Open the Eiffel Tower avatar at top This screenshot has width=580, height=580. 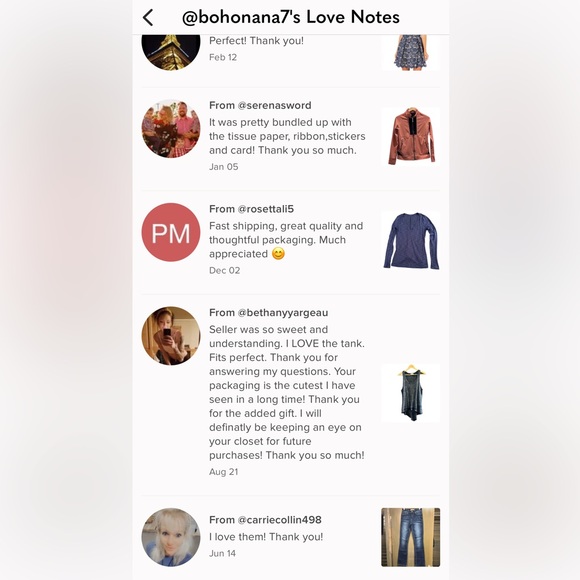(x=171, y=52)
